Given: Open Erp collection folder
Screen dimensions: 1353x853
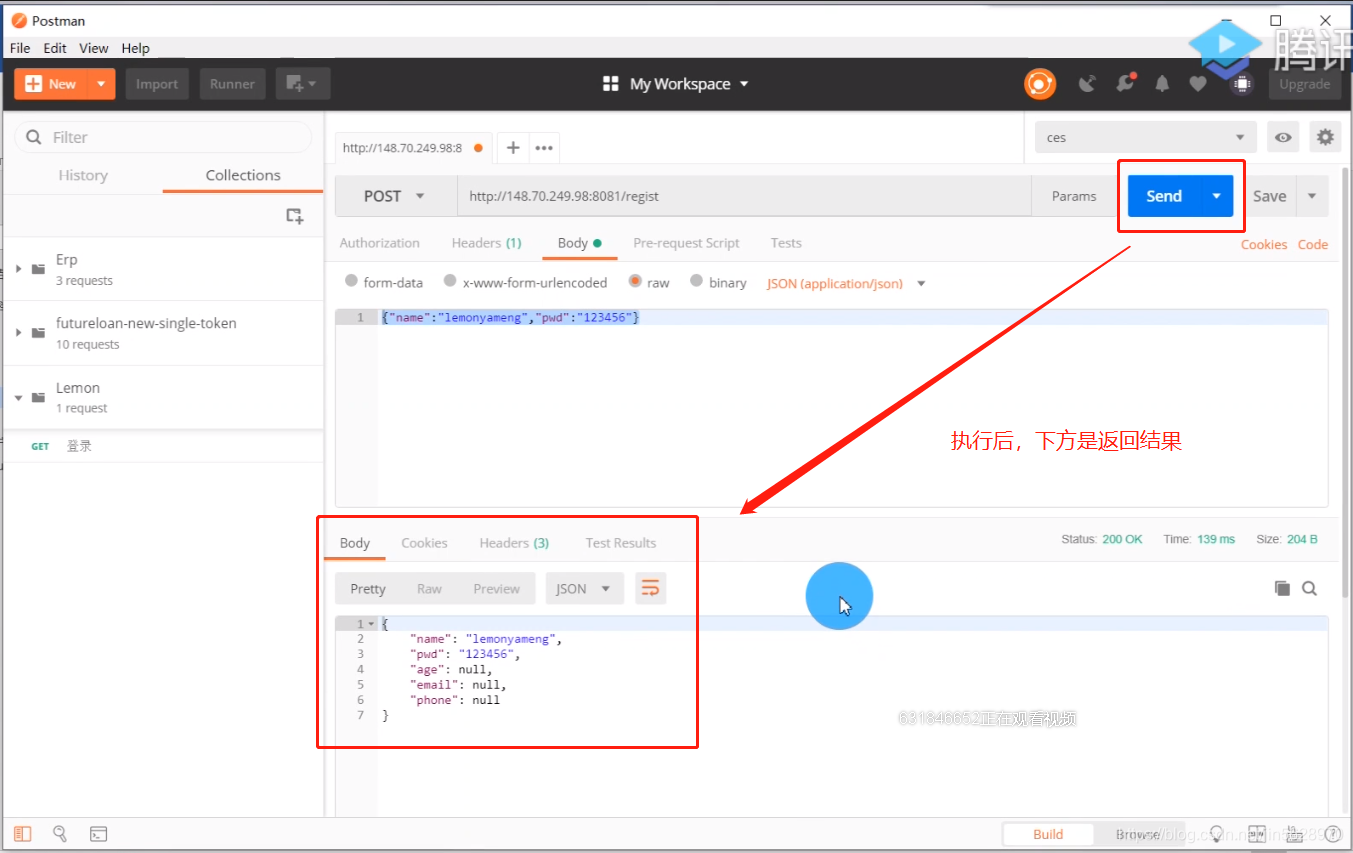Looking at the screenshot, I should (163, 269).
